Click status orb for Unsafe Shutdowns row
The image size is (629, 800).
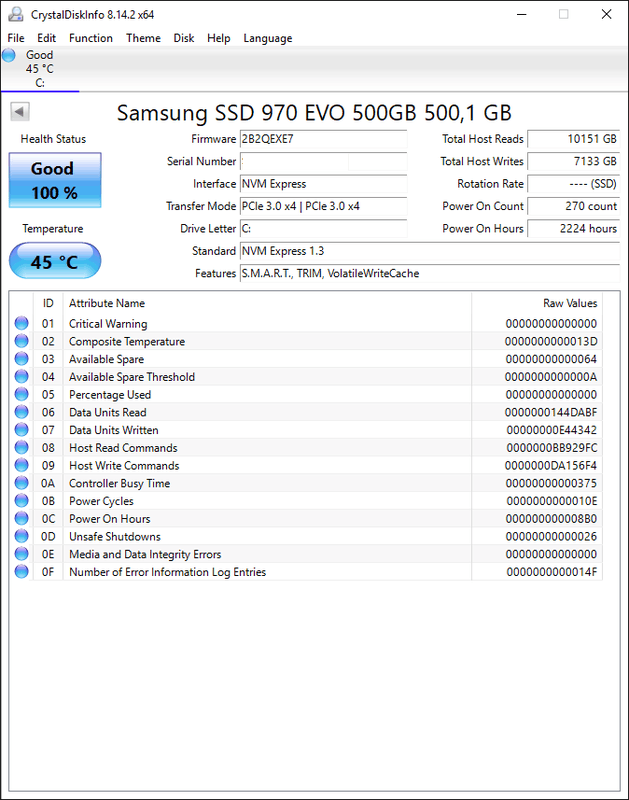(x=21, y=536)
